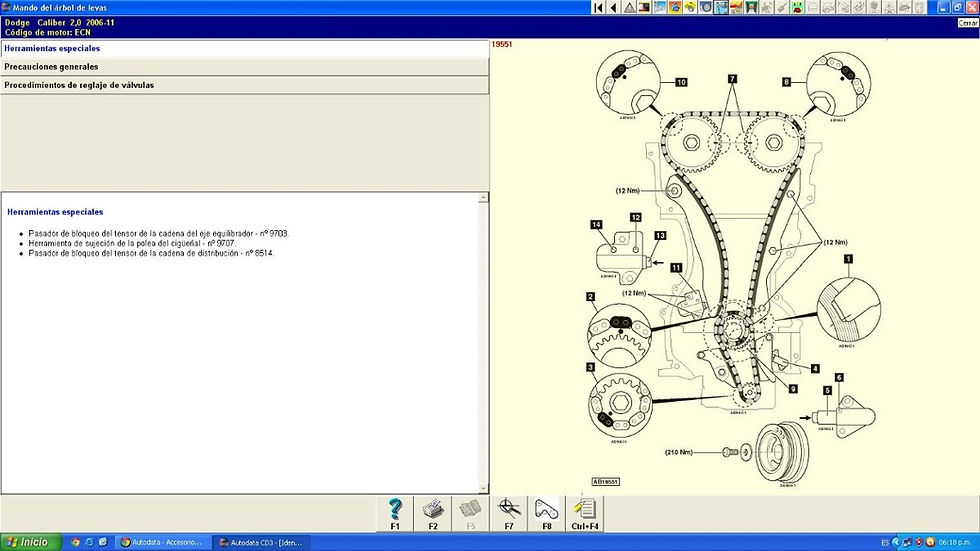Open the F8 timing belt button

547,514
